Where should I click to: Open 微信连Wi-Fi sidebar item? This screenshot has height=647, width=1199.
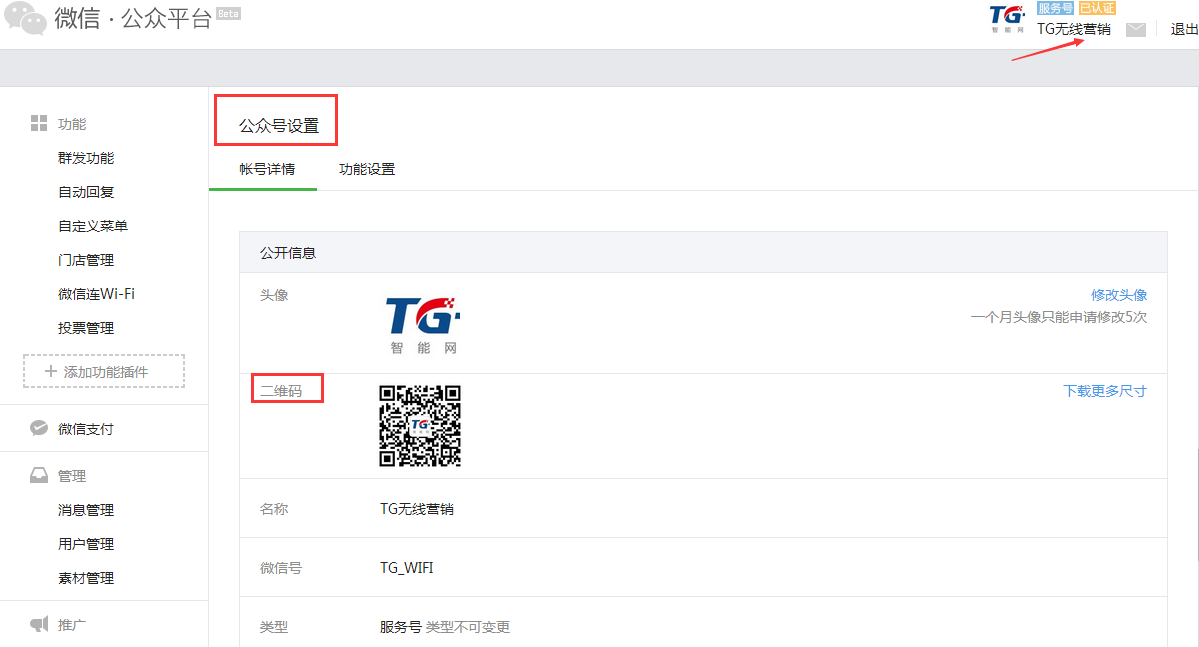(96, 294)
